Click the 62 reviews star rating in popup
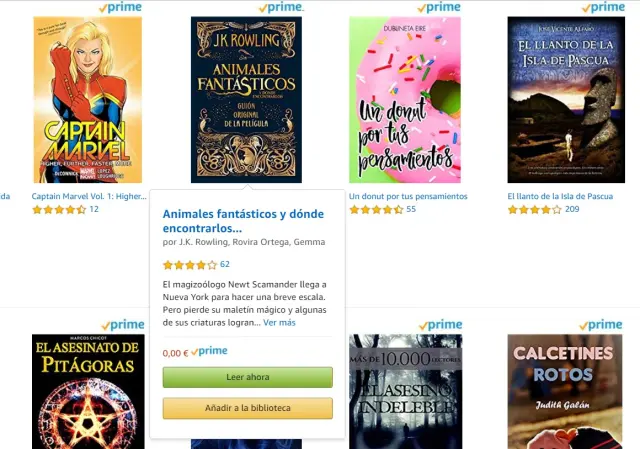This screenshot has width=640, height=449. point(190,265)
